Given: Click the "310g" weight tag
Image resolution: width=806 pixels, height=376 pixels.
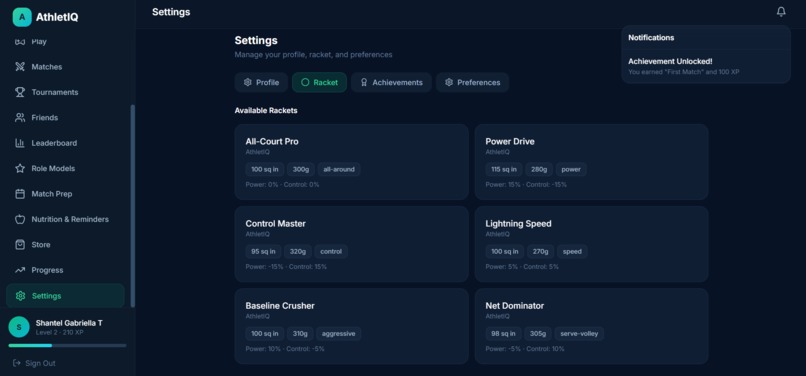Looking at the screenshot, I should (300, 334).
